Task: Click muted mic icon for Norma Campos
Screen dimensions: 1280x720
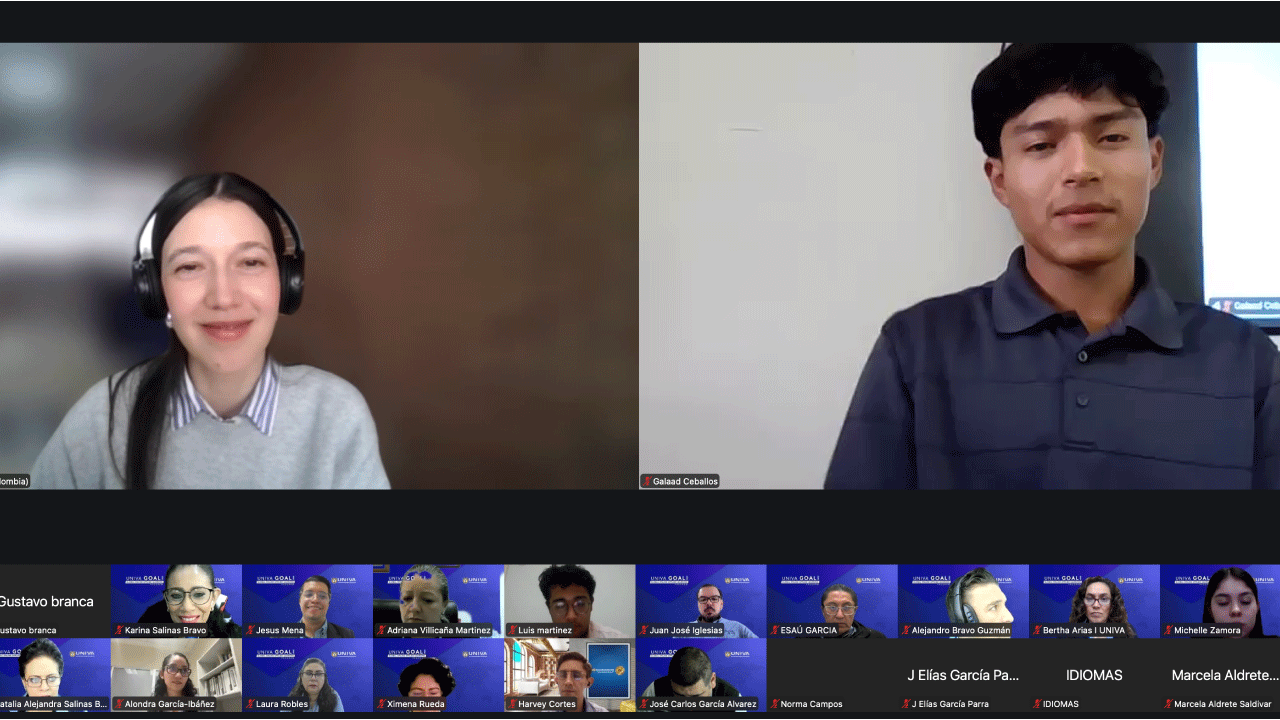Action: click(x=774, y=704)
